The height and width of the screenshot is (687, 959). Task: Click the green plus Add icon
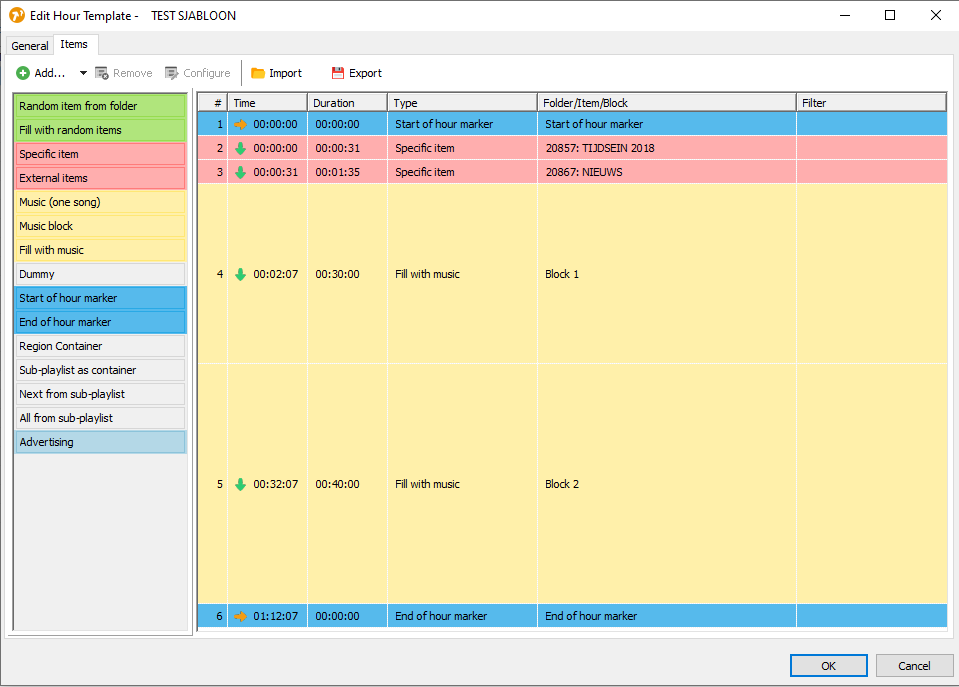[23, 73]
